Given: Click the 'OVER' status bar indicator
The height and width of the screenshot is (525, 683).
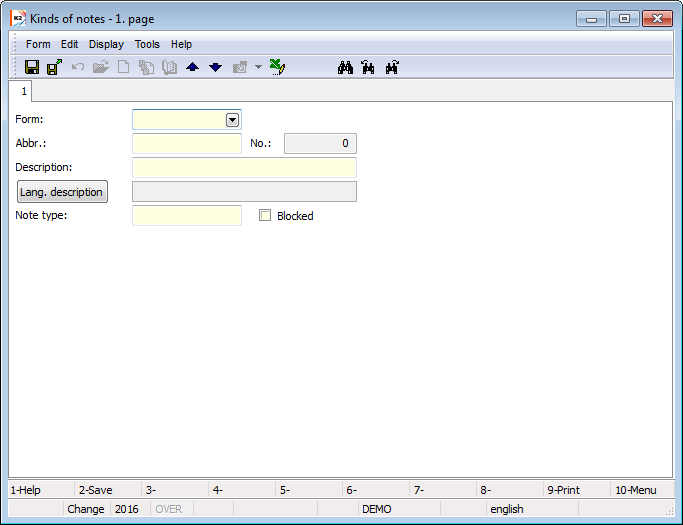Looking at the screenshot, I should click(x=172, y=509).
